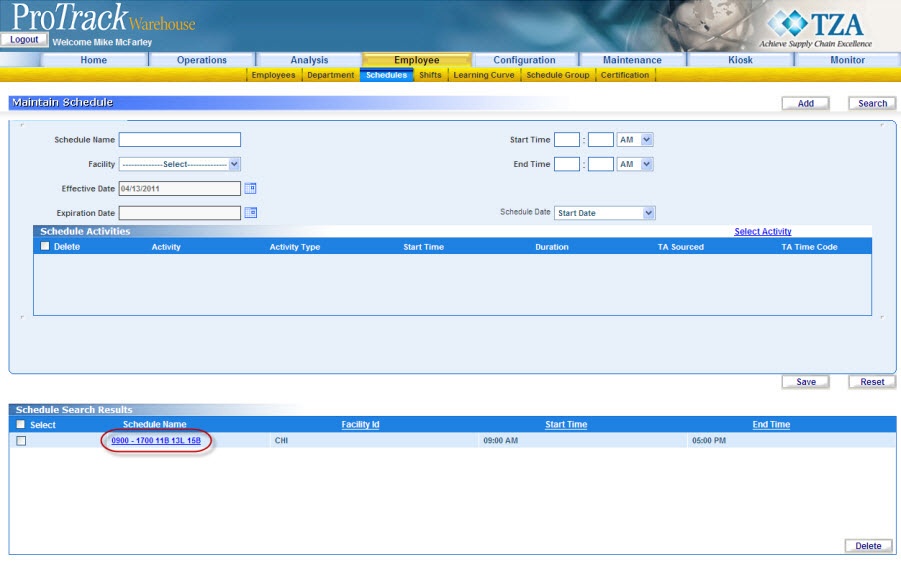
Task: Click the TA Time Code column header
Action: click(x=809, y=247)
